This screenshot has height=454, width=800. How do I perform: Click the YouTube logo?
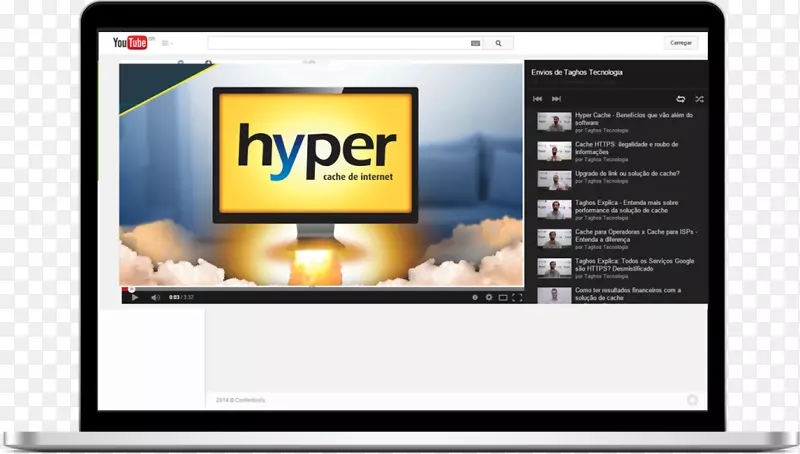click(130, 42)
